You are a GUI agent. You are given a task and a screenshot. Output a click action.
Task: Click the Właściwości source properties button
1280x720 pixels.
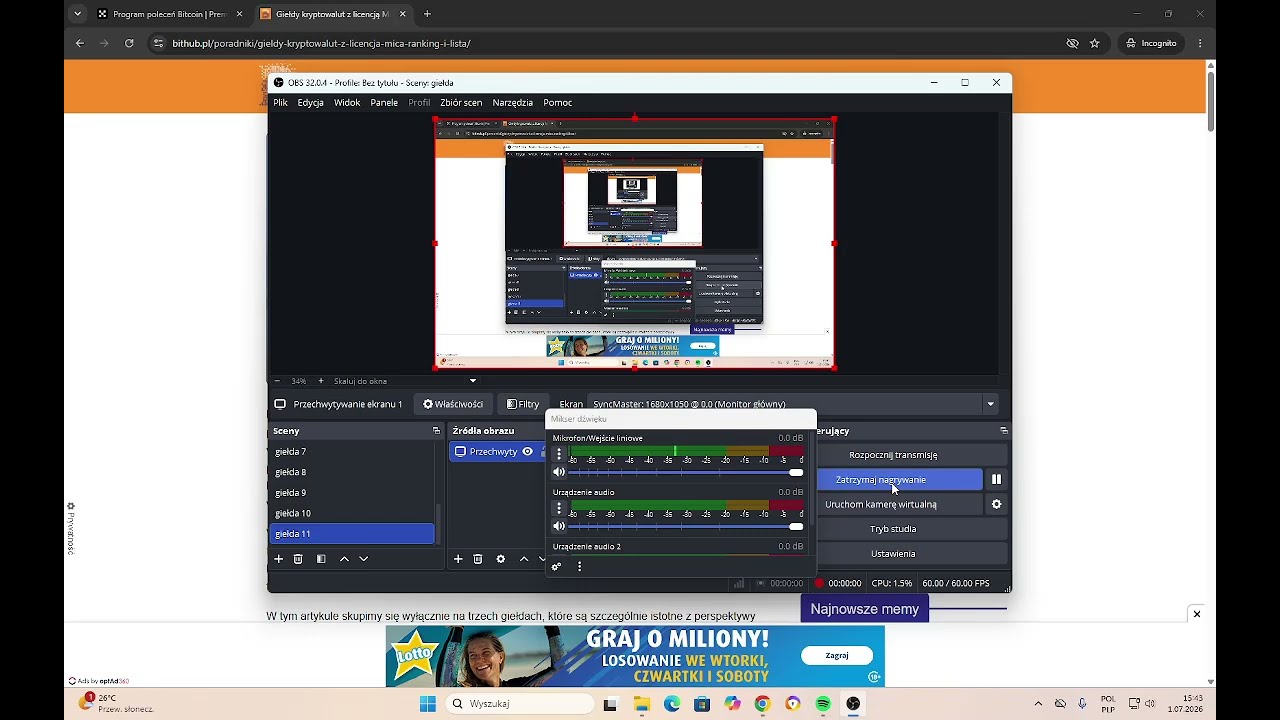pos(453,404)
